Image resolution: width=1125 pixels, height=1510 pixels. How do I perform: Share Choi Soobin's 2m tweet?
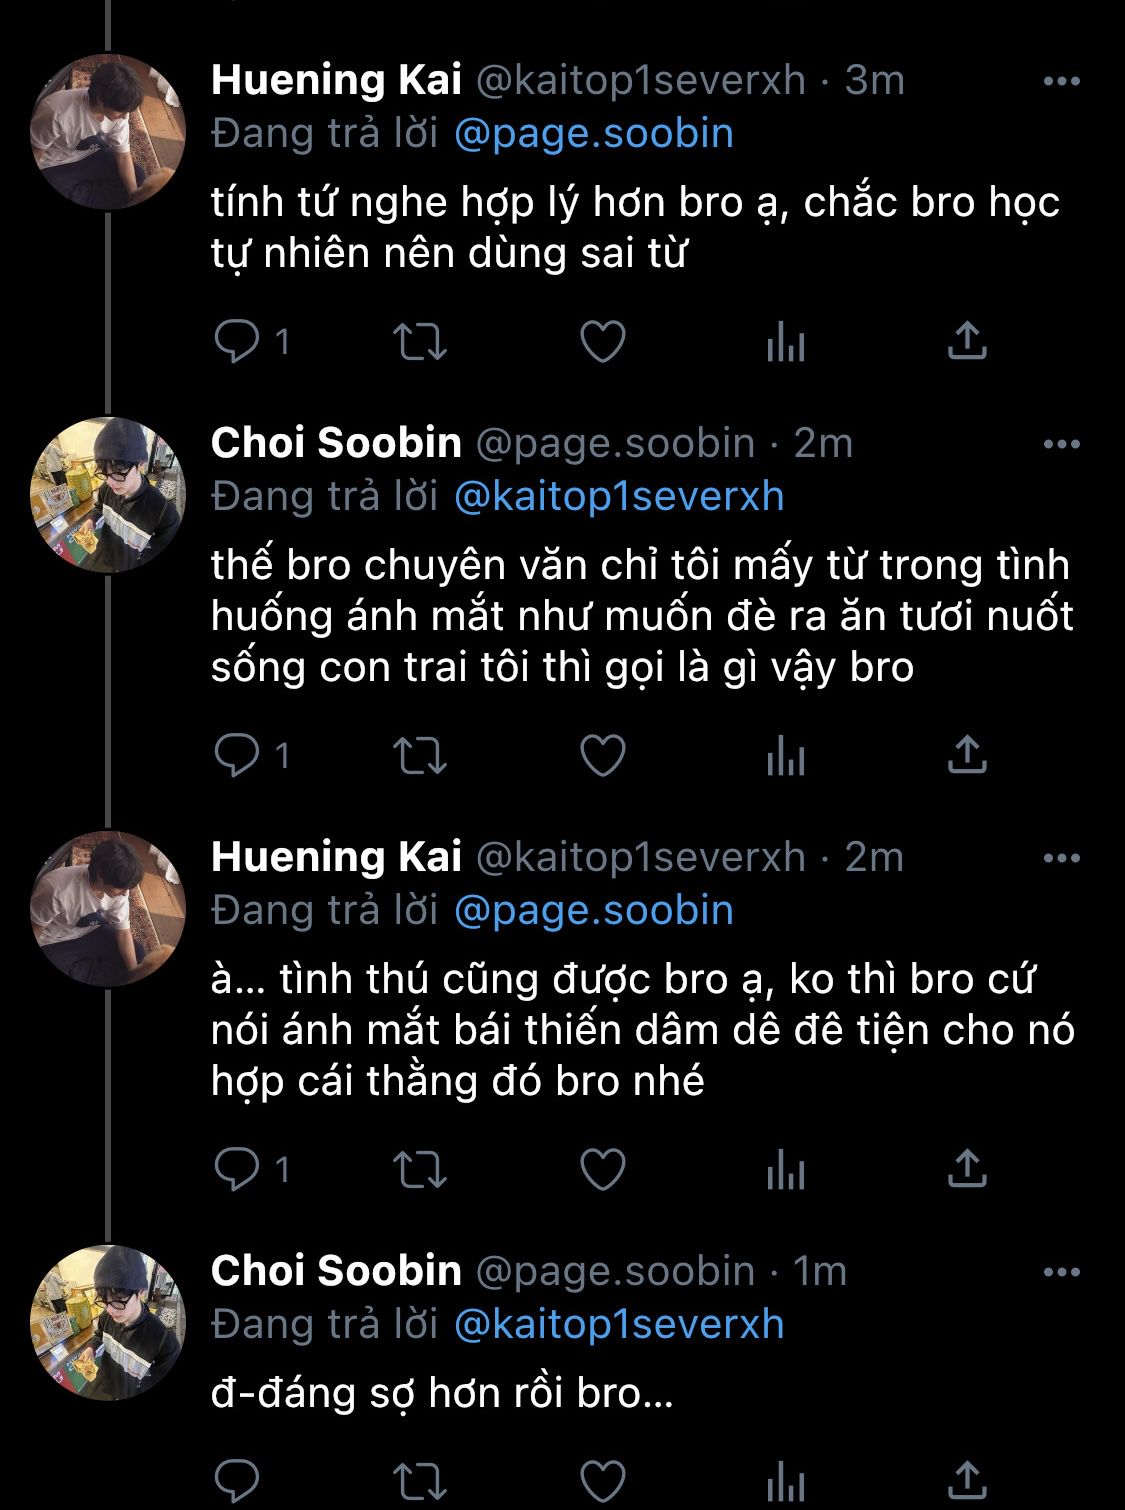967,756
